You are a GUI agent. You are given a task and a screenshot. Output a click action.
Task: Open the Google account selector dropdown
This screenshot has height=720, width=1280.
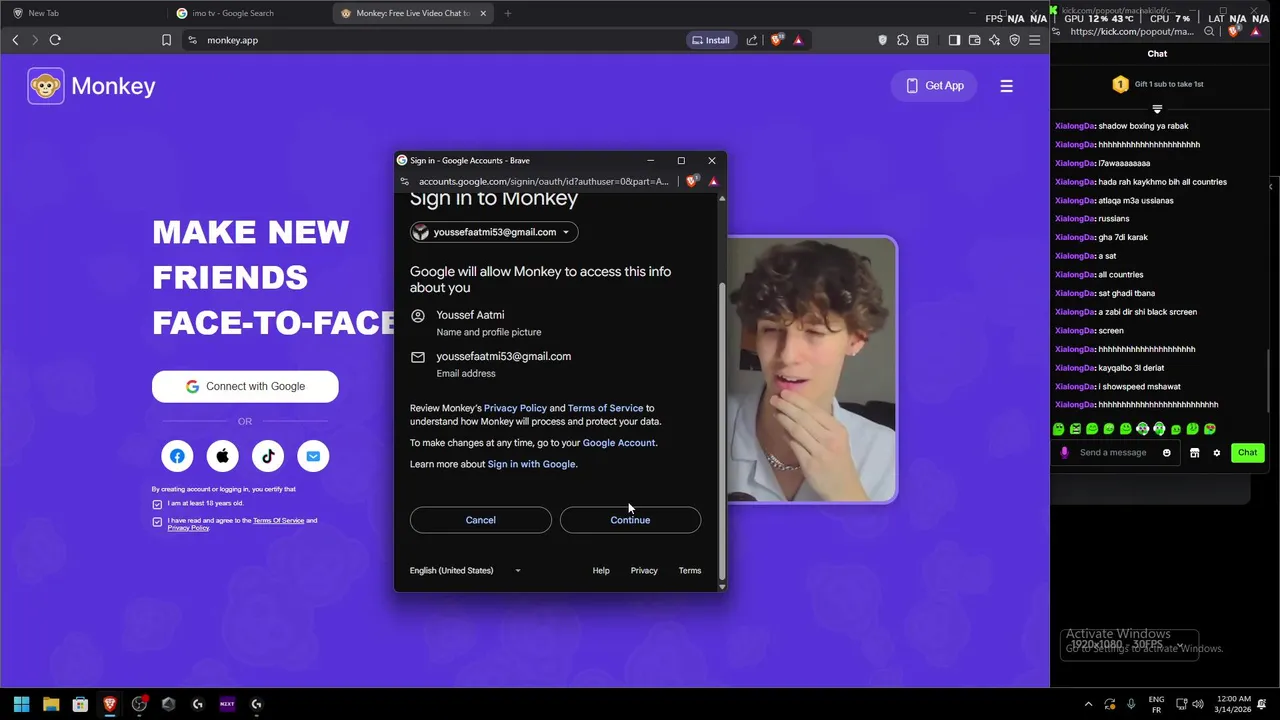coord(494,232)
